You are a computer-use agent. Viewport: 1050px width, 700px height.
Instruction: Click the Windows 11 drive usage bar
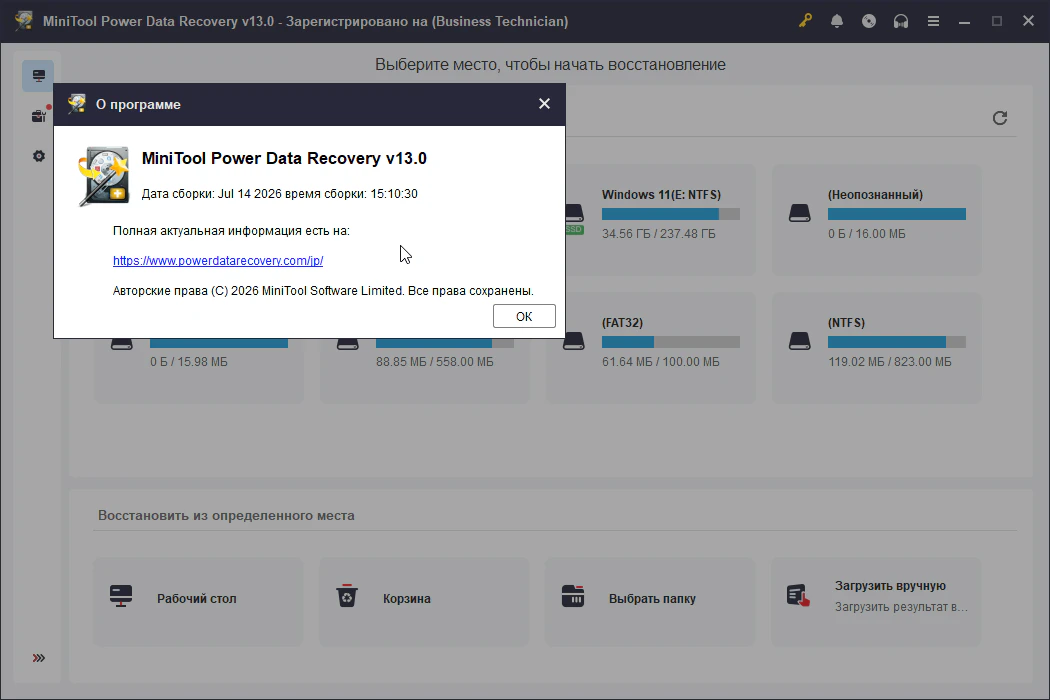pyautogui.click(x=670, y=214)
